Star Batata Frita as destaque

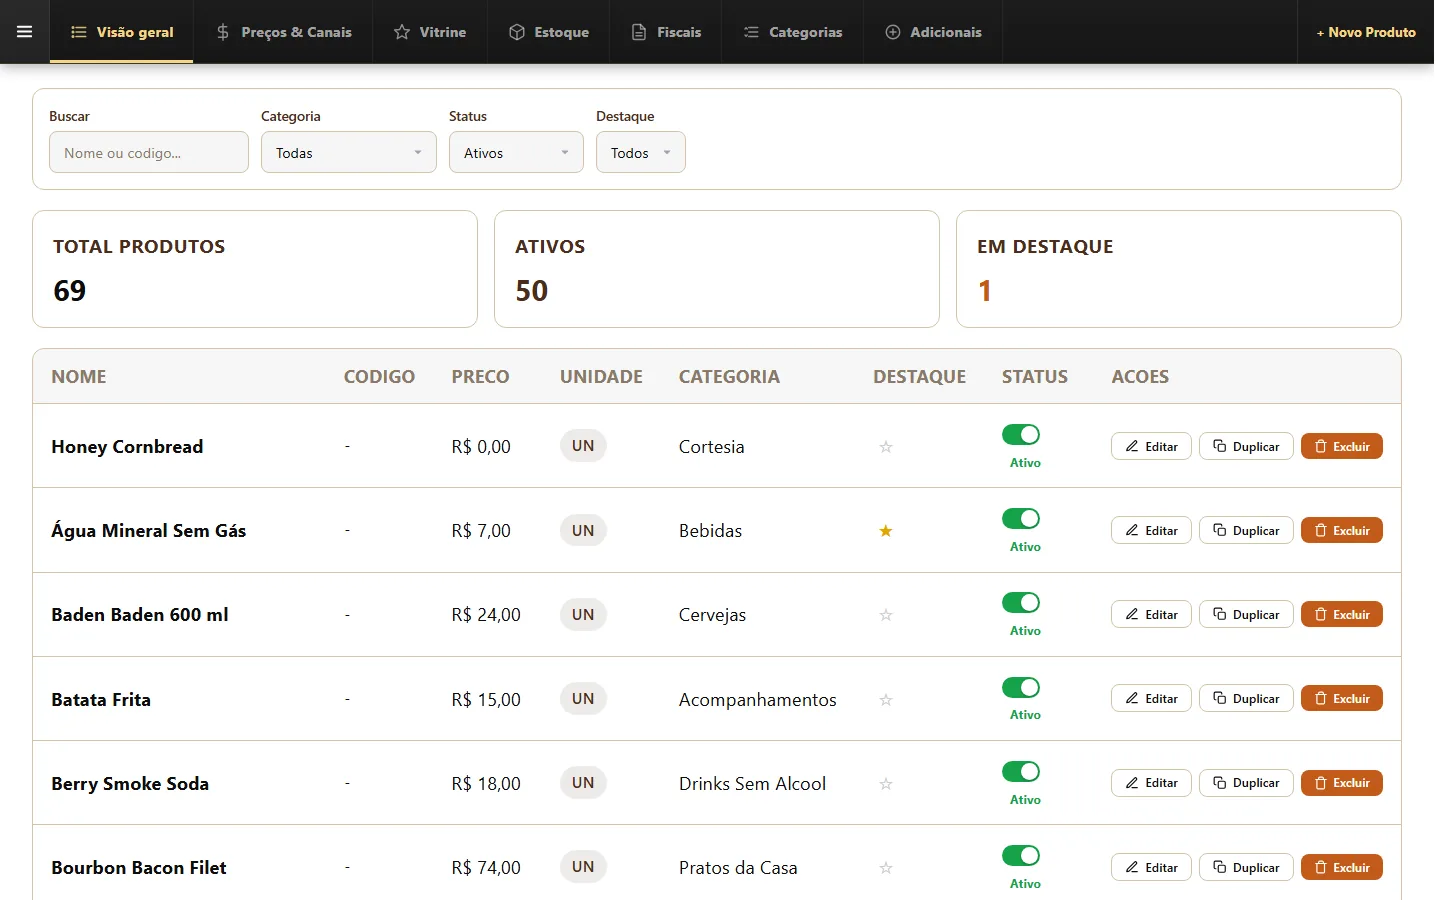[x=886, y=700]
